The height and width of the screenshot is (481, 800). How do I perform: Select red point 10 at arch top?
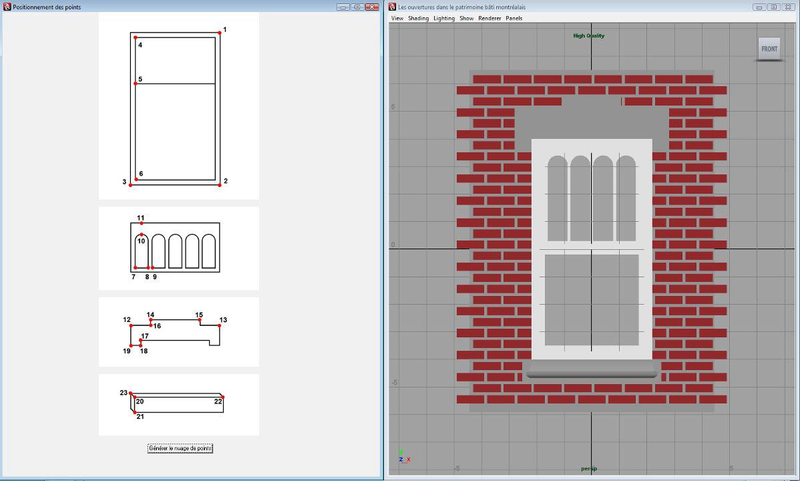142,235
